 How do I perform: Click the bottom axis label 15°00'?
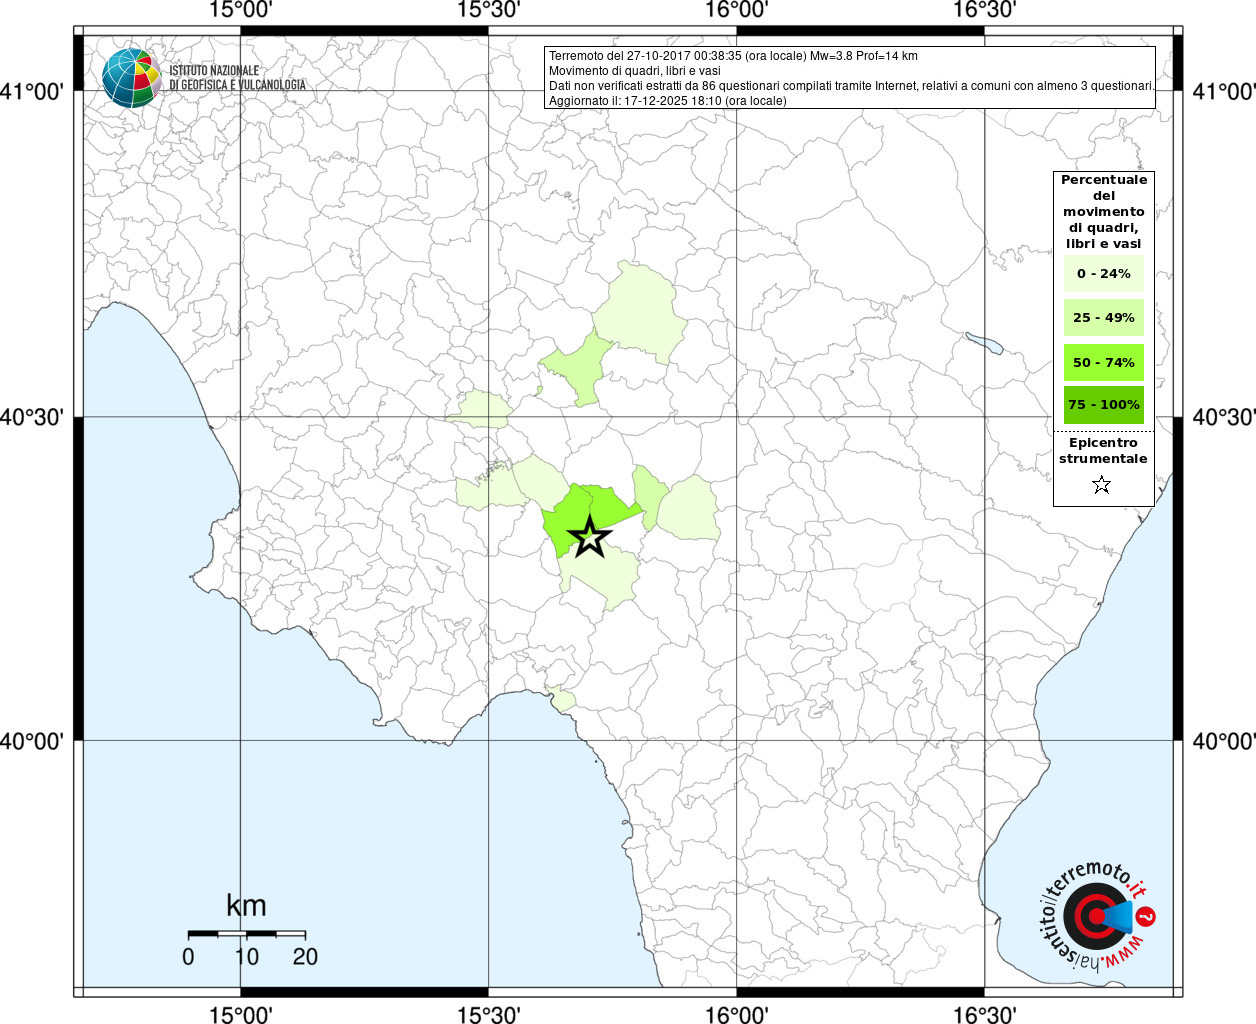(x=240, y=1015)
